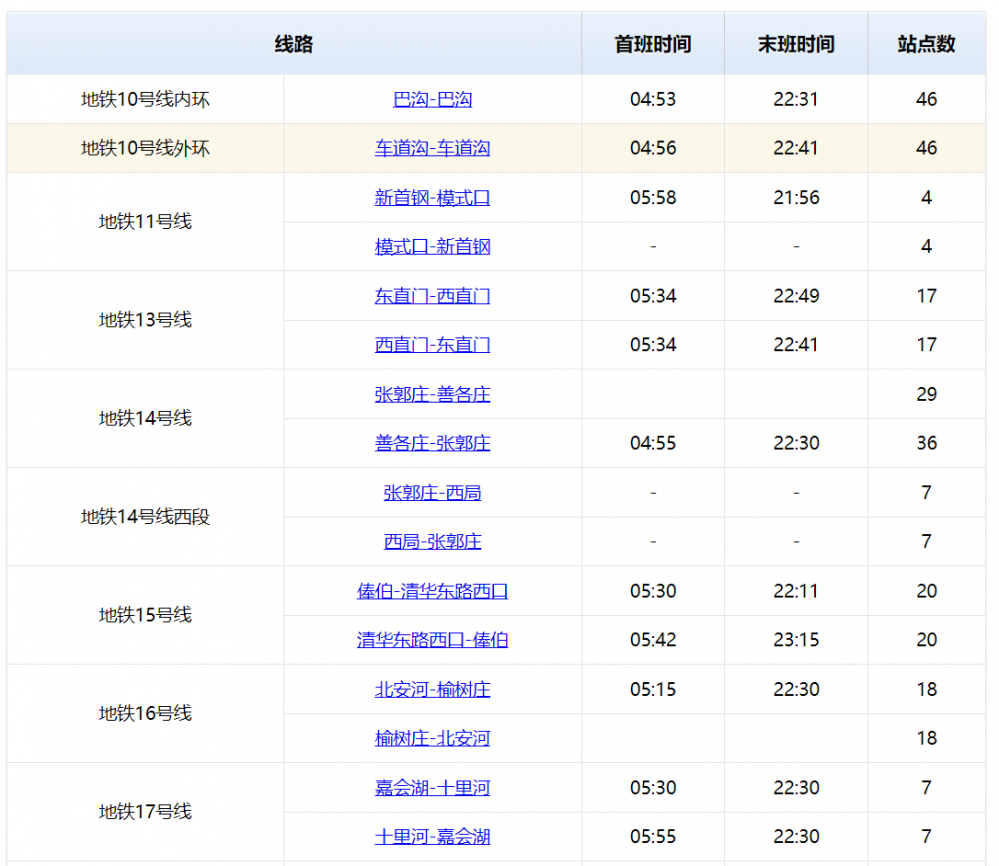Open the 巴沟-巴沟 route link
Image resolution: width=999 pixels, height=866 pixels.
point(432,99)
